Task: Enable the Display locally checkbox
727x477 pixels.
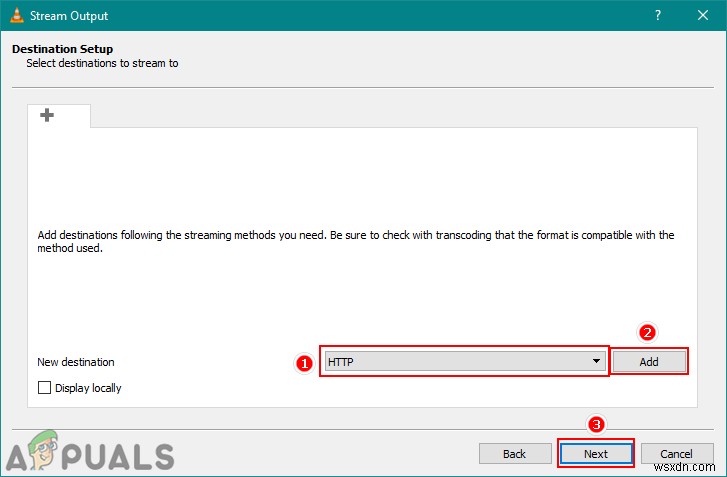Action: click(45, 388)
